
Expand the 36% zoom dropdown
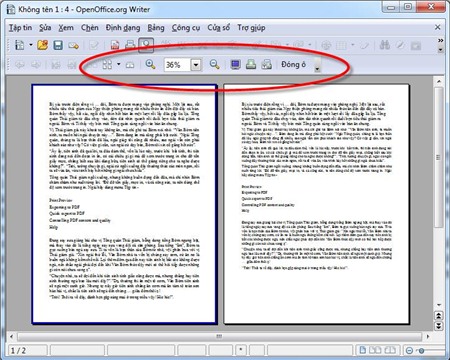pos(196,65)
